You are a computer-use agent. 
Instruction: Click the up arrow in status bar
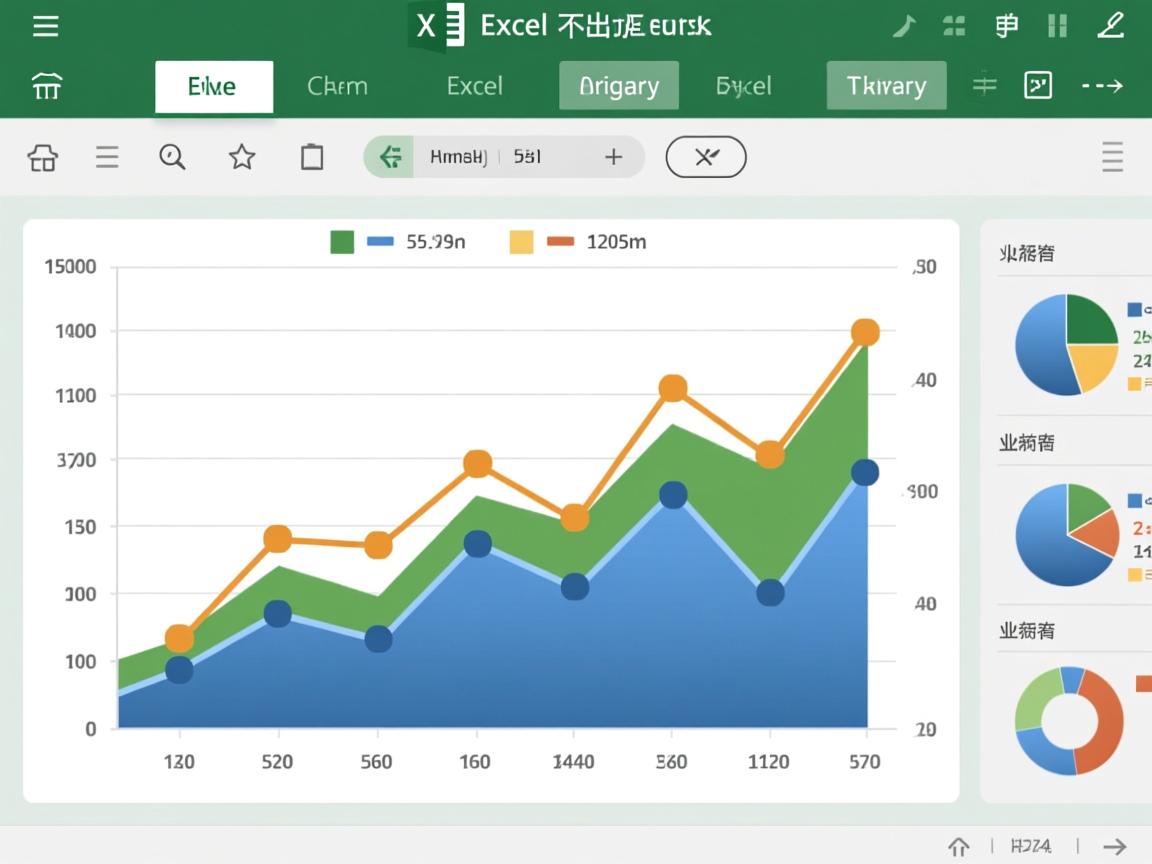pyautogui.click(x=958, y=846)
